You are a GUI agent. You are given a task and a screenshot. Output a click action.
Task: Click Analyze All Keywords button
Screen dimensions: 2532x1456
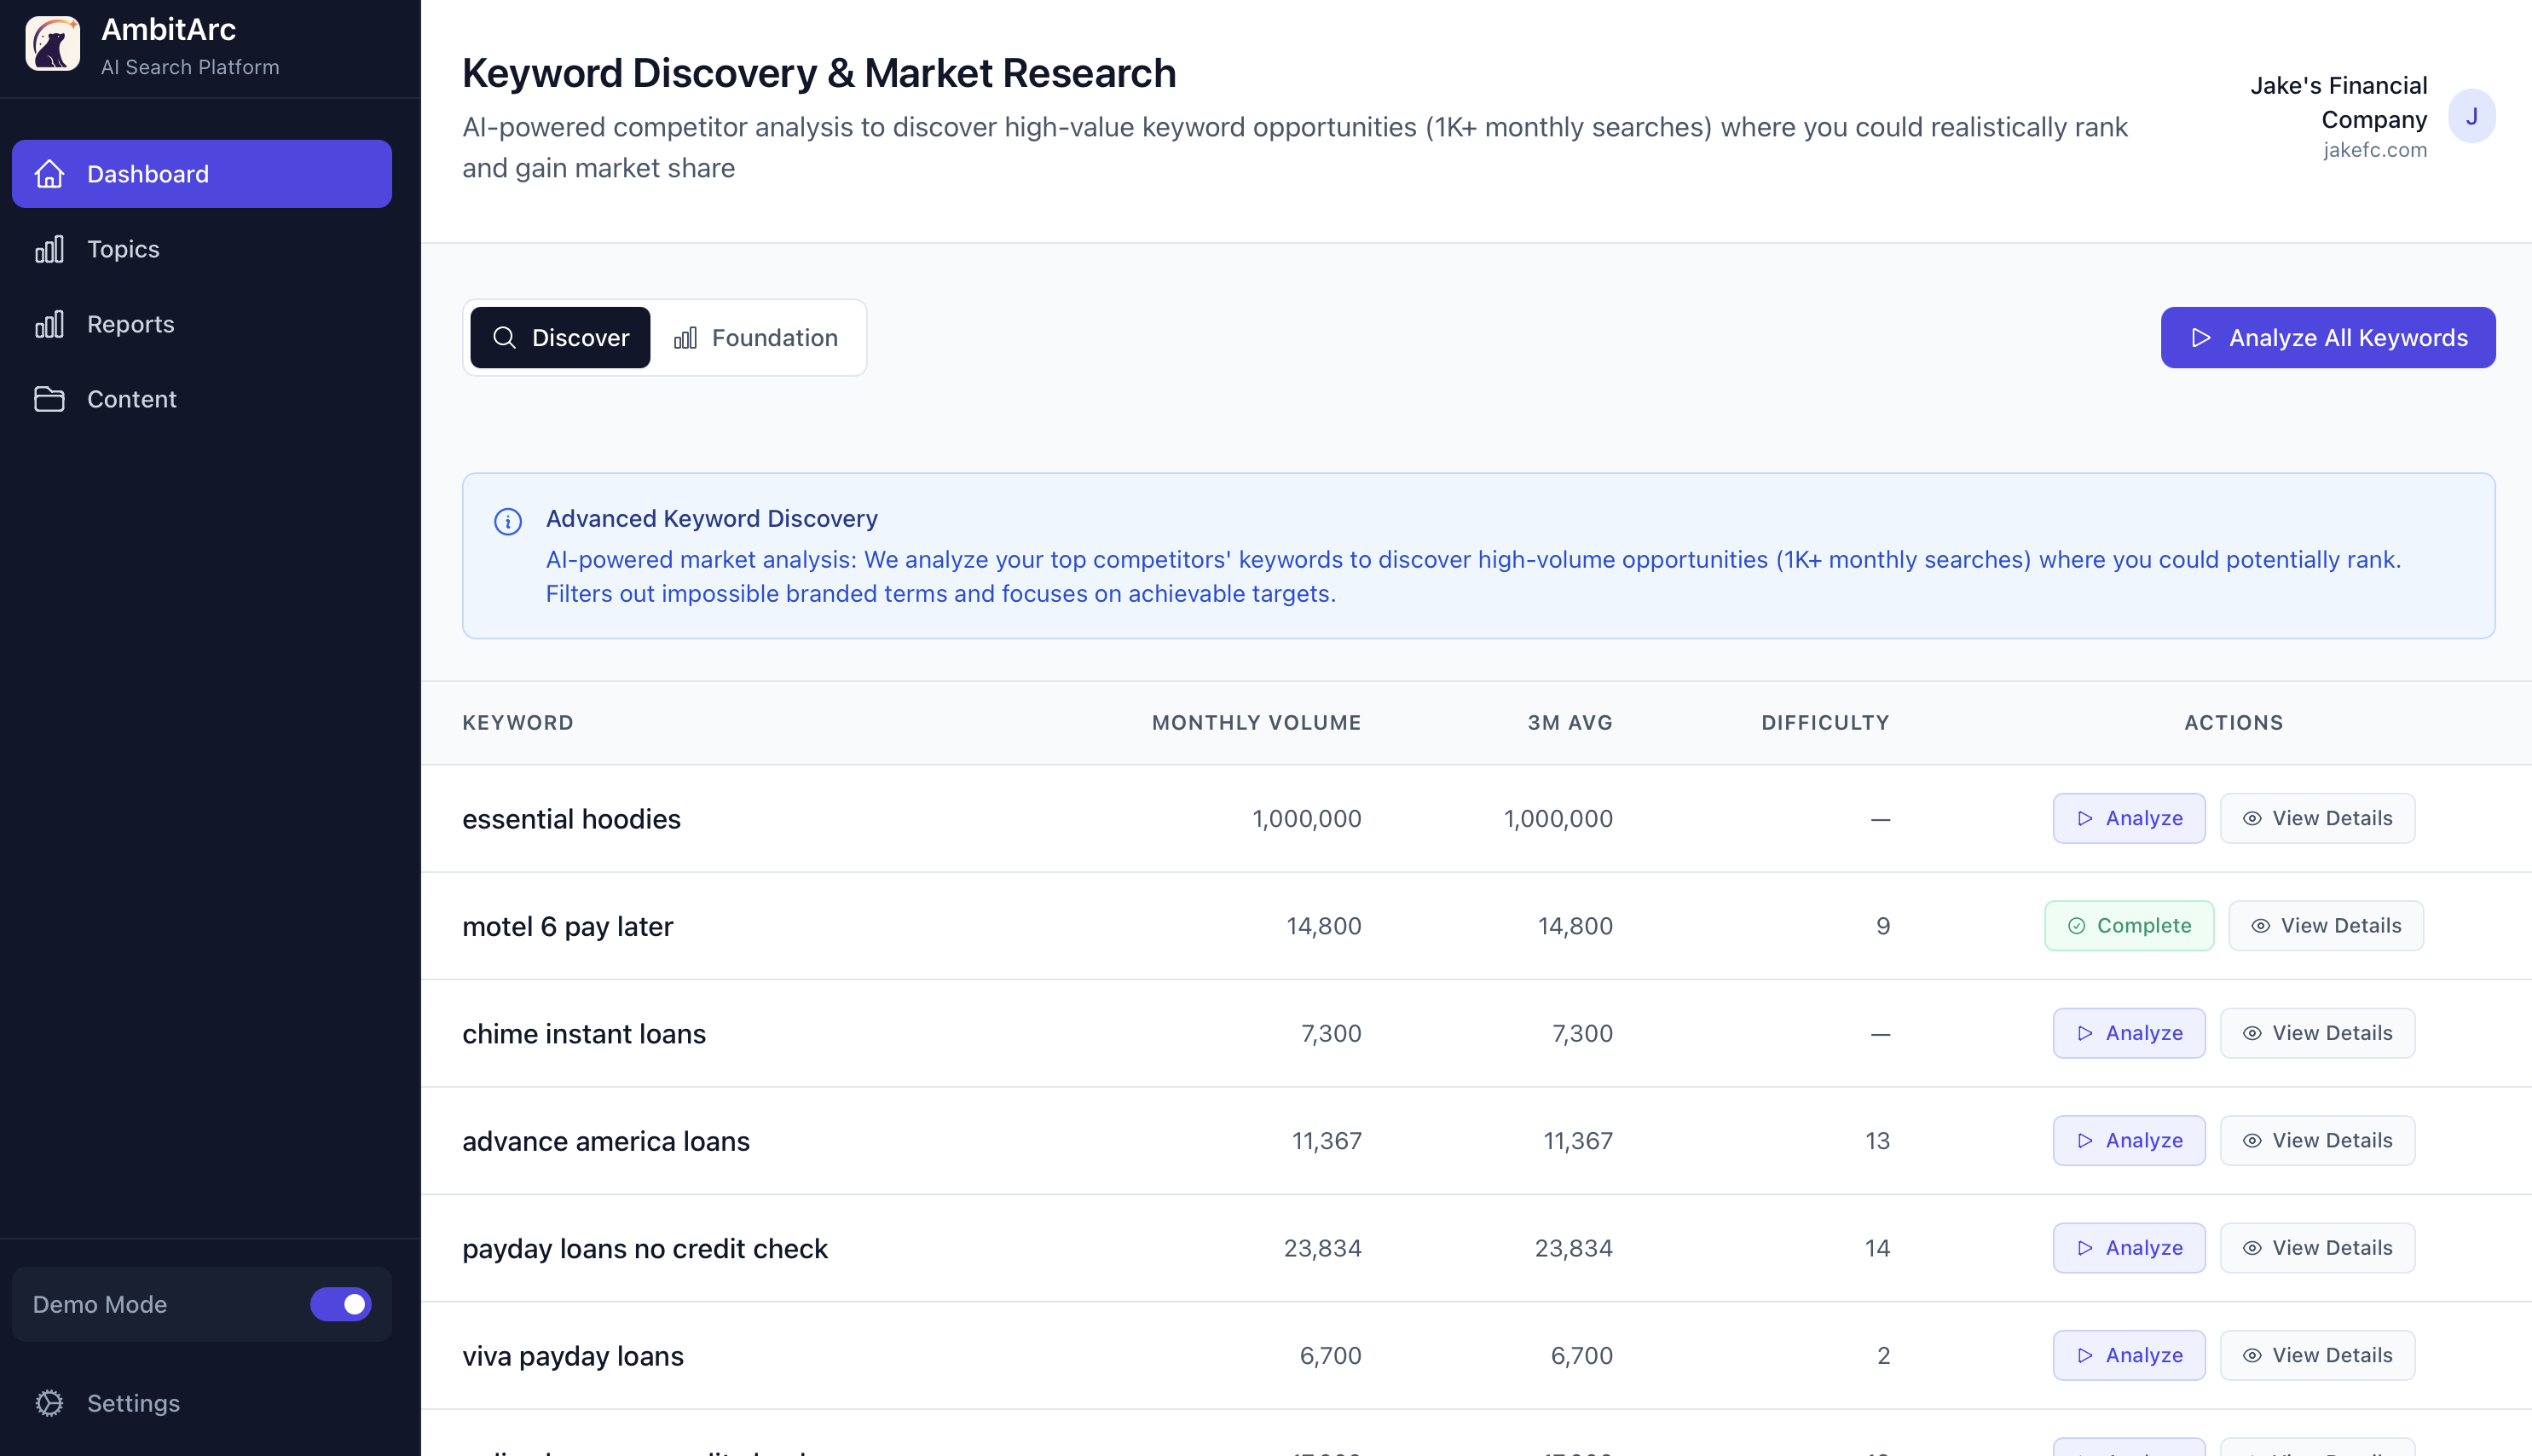coord(2328,338)
